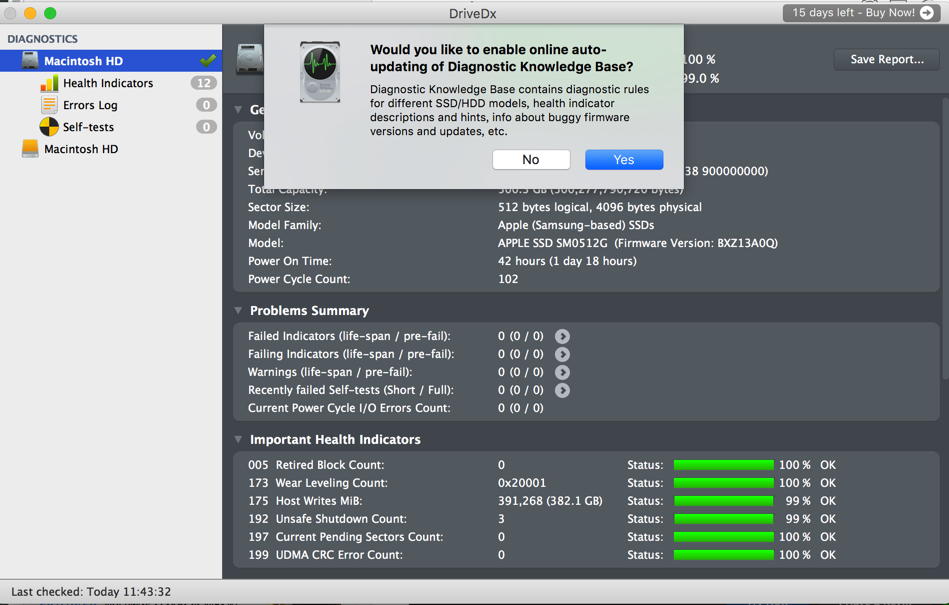949x605 pixels.
Task: Click the Self-tests count badge 0
Action: coord(206,127)
